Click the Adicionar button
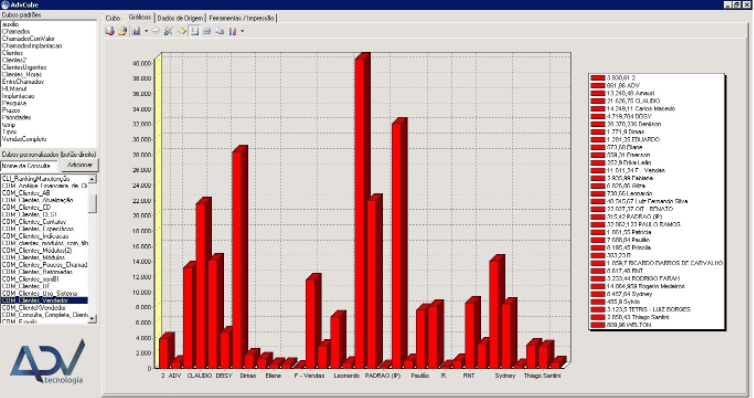Viewport: 754px width, 398px height. pos(80,165)
